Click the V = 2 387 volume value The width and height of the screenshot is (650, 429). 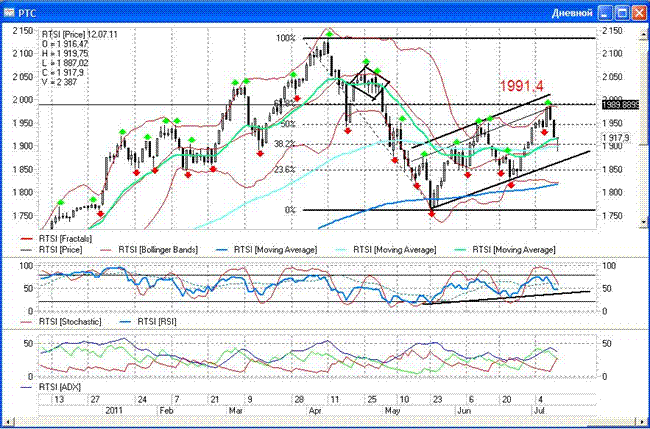point(59,82)
